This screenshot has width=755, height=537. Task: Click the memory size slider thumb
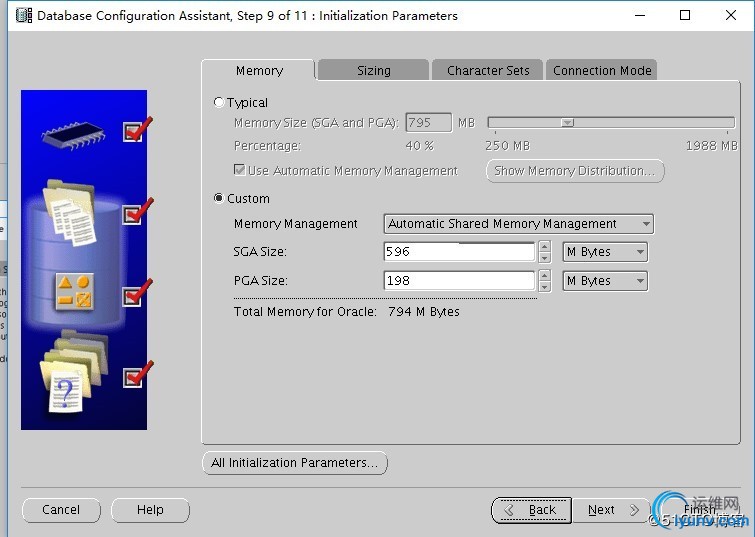pos(568,122)
